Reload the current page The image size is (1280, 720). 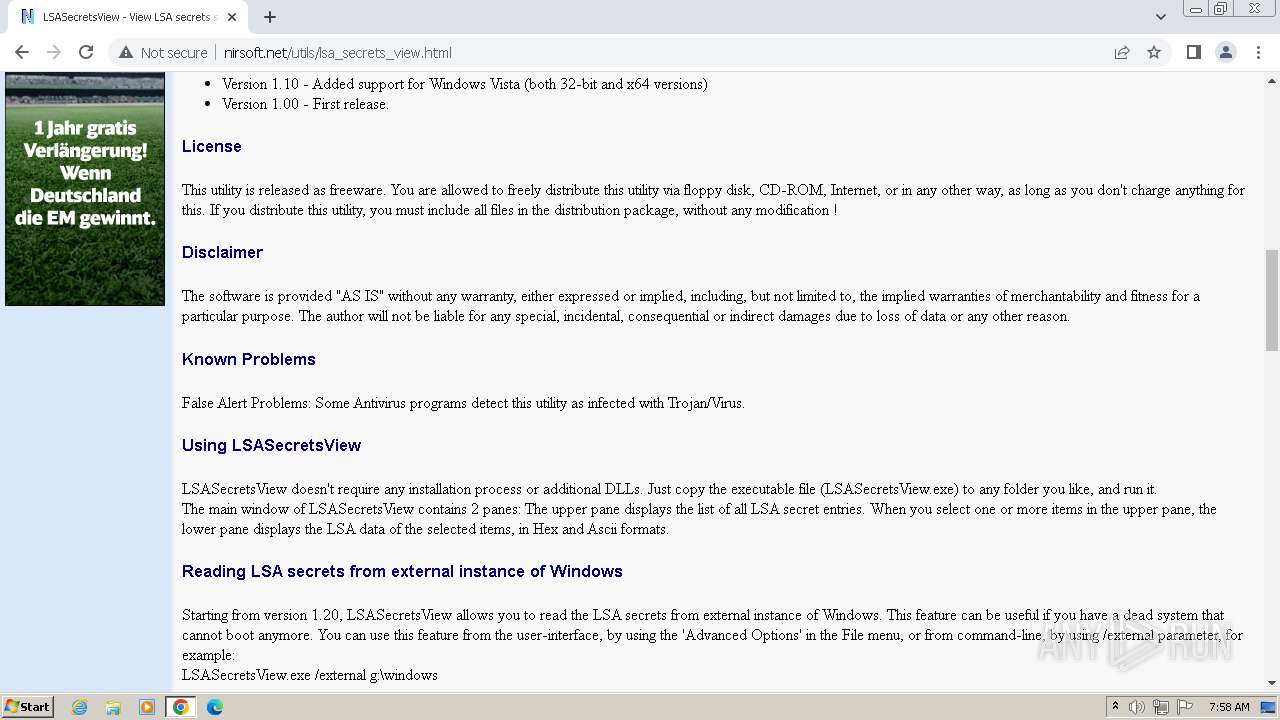tap(86, 52)
